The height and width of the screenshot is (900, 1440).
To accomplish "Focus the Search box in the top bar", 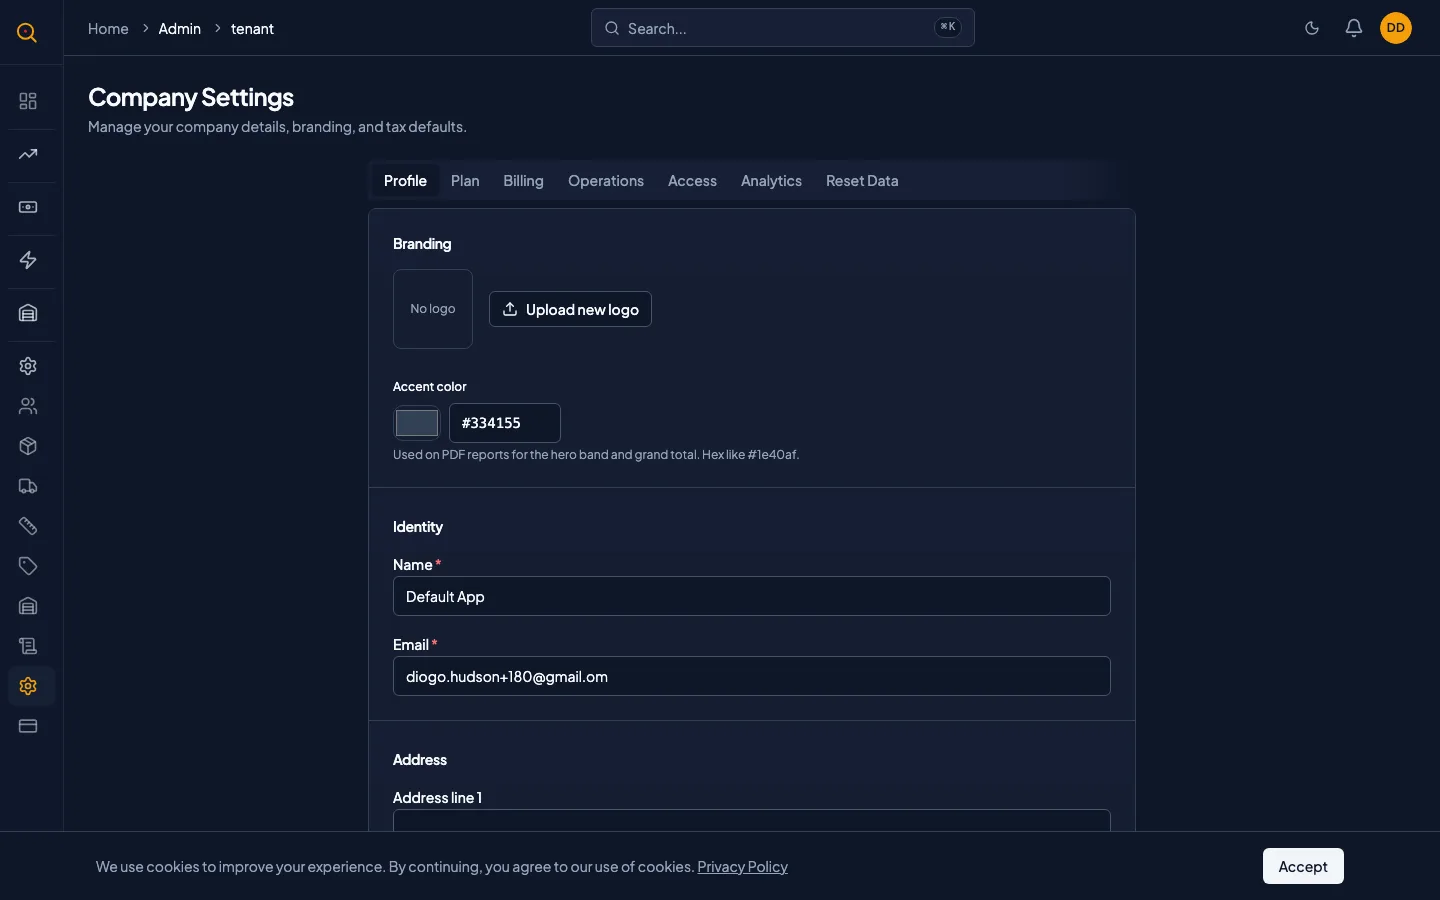I will pos(783,28).
